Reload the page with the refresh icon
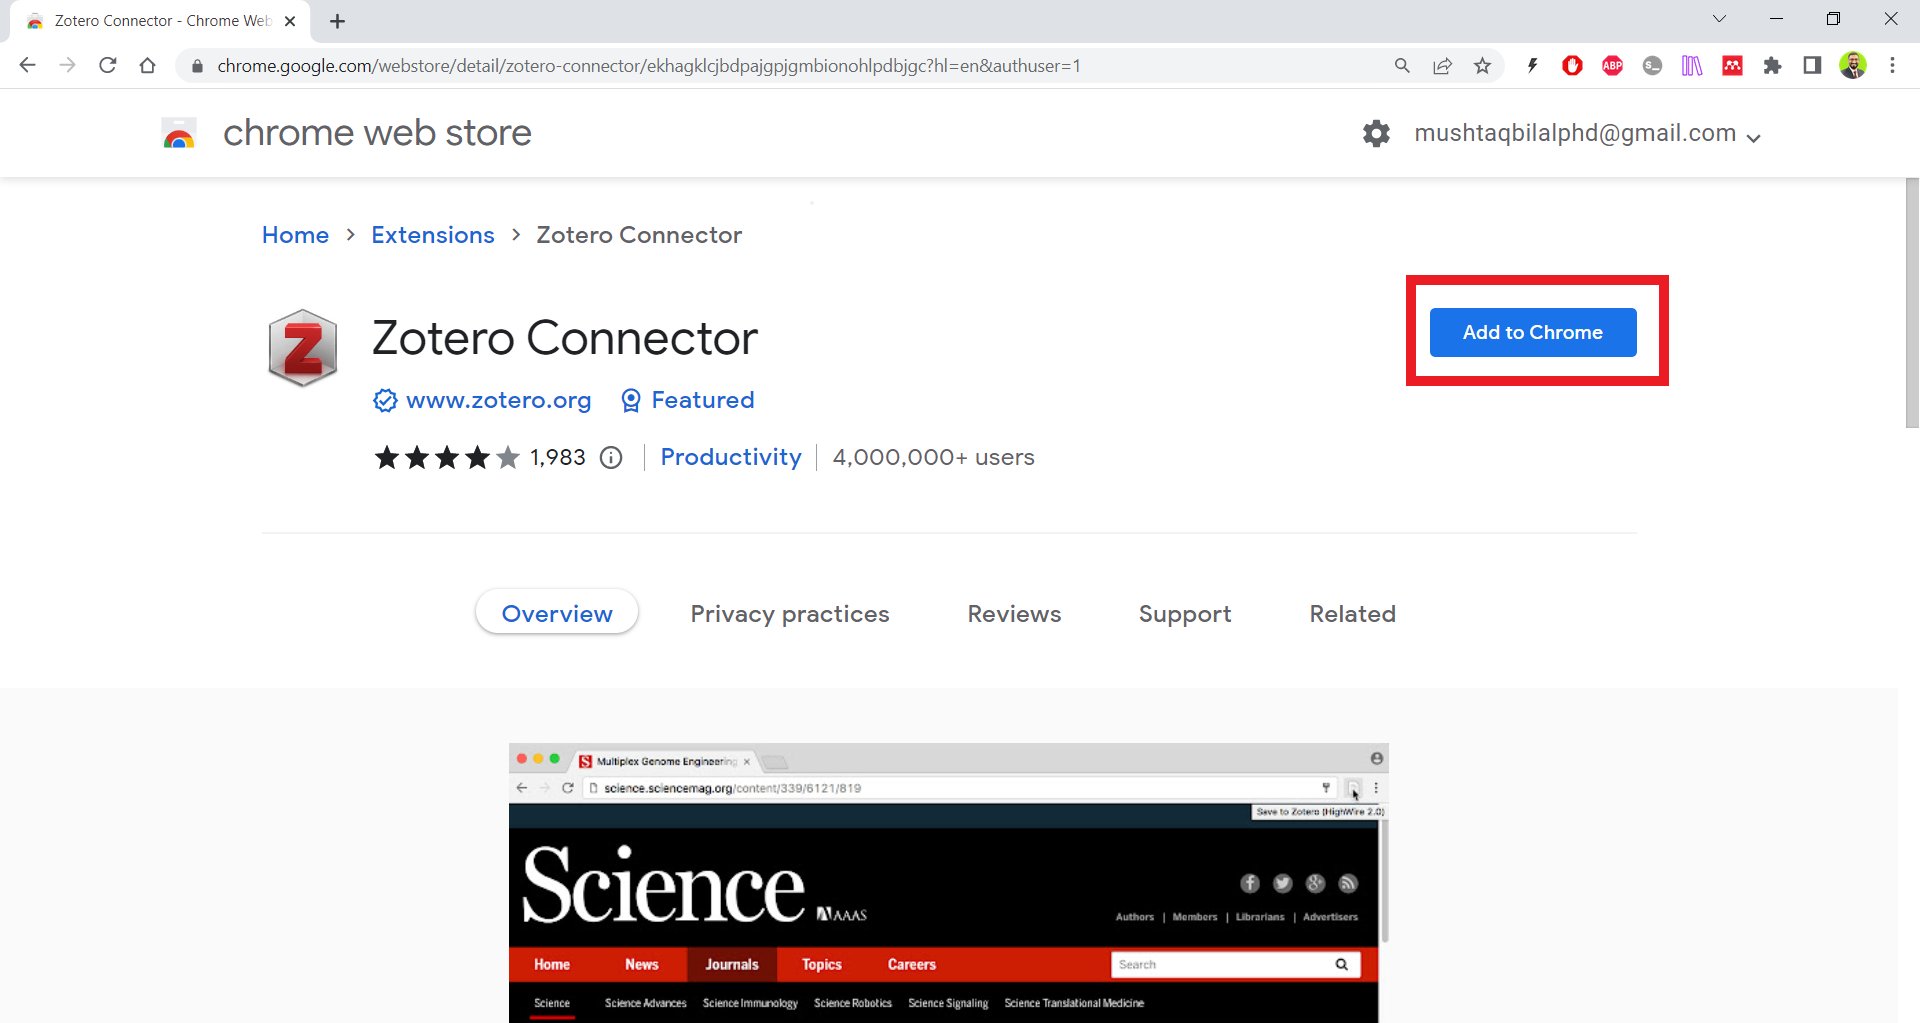Image resolution: width=1920 pixels, height=1023 pixels. pyautogui.click(x=108, y=66)
